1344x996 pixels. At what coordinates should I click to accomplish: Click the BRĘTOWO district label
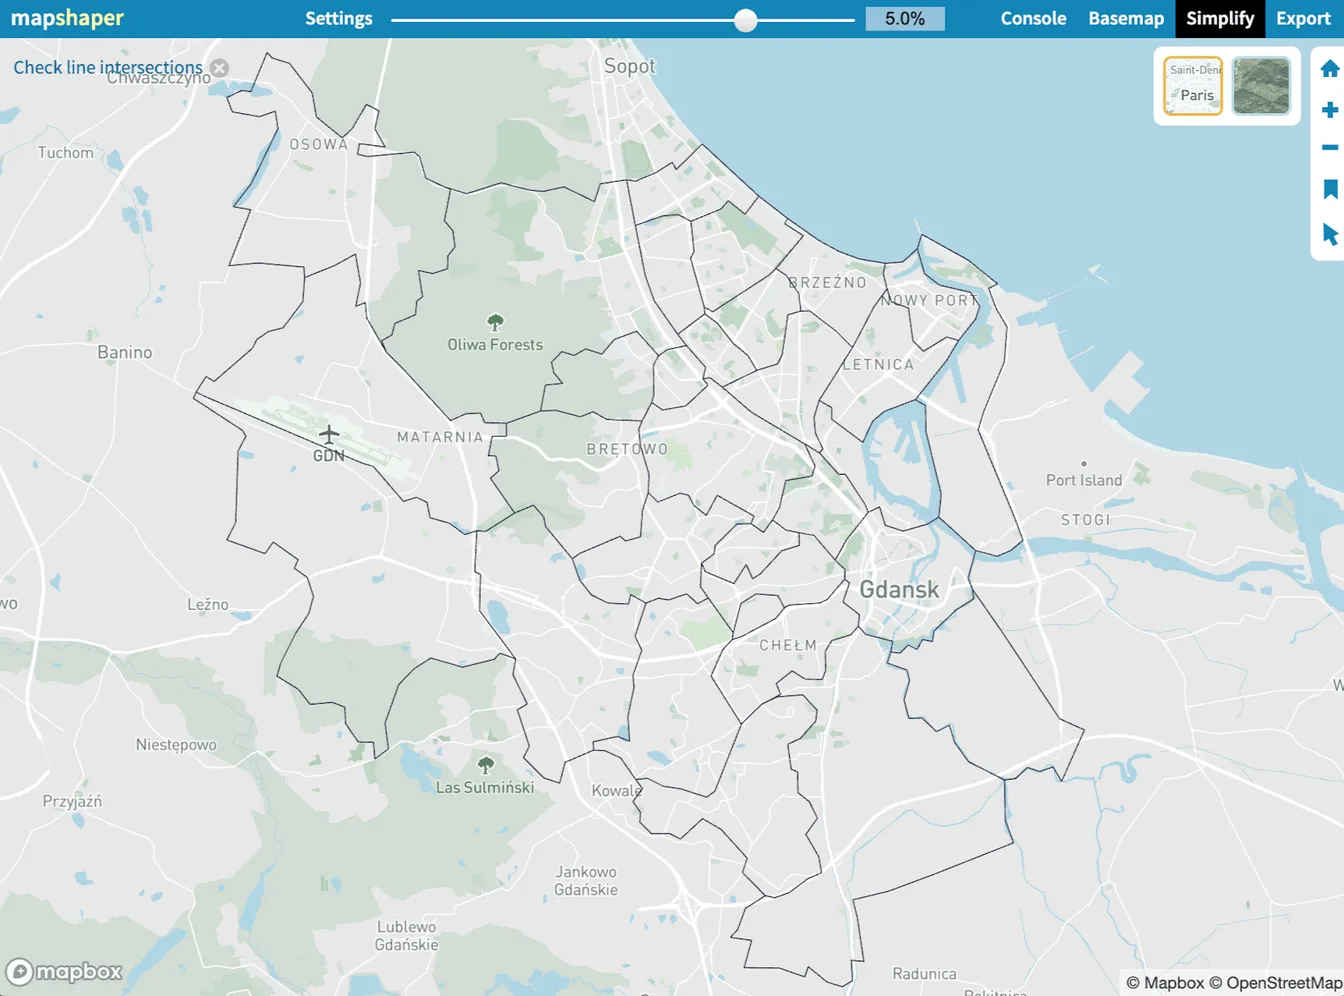[x=627, y=449]
